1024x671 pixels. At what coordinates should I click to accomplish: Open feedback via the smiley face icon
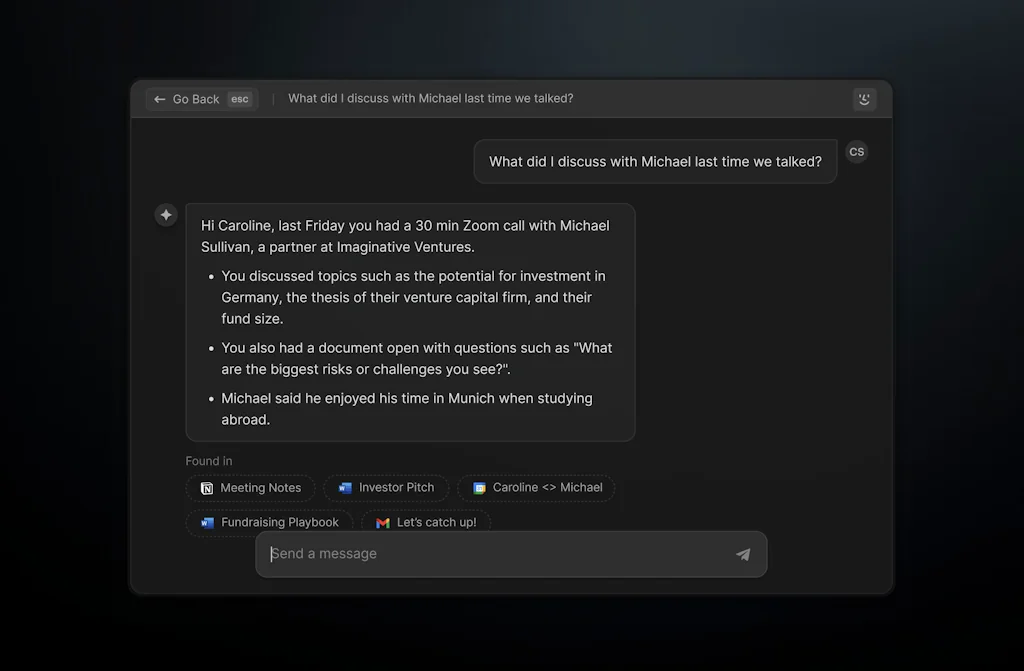point(864,99)
